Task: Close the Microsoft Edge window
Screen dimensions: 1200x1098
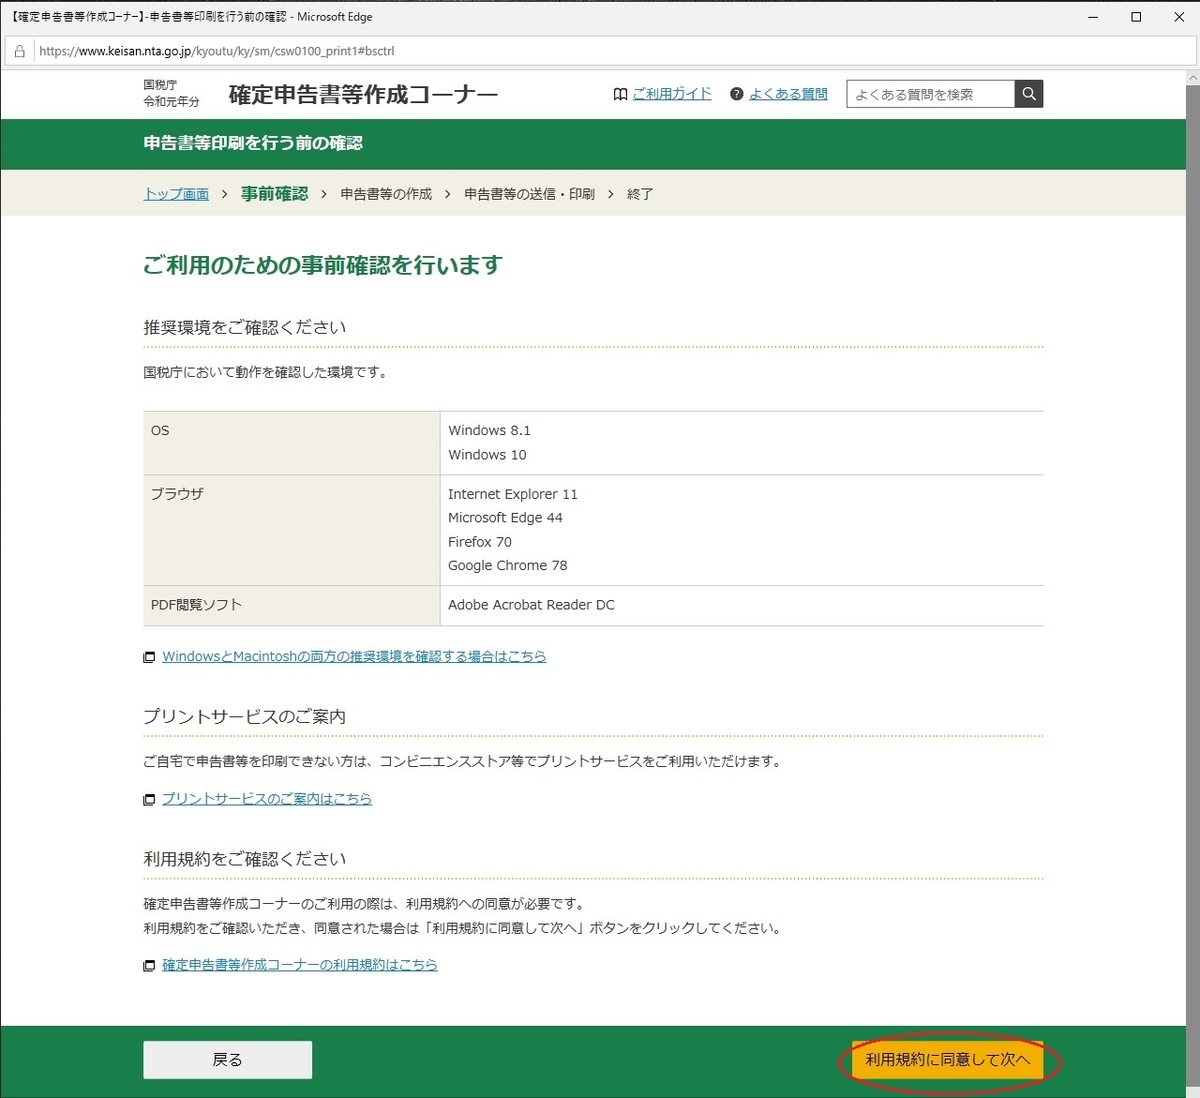Action: [x=1179, y=17]
